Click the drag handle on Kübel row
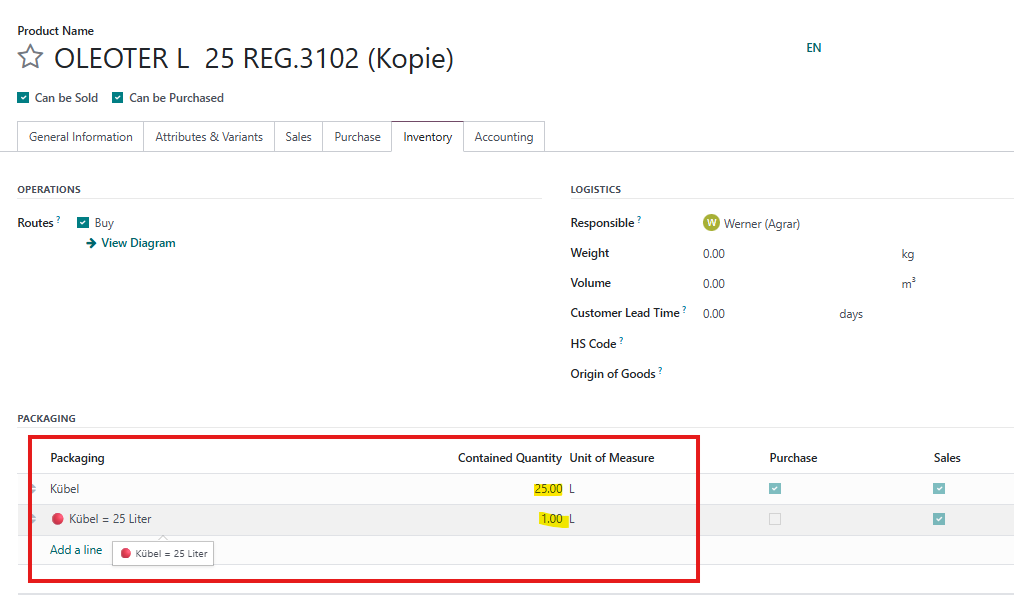The width and height of the screenshot is (1014, 616). coord(34,489)
